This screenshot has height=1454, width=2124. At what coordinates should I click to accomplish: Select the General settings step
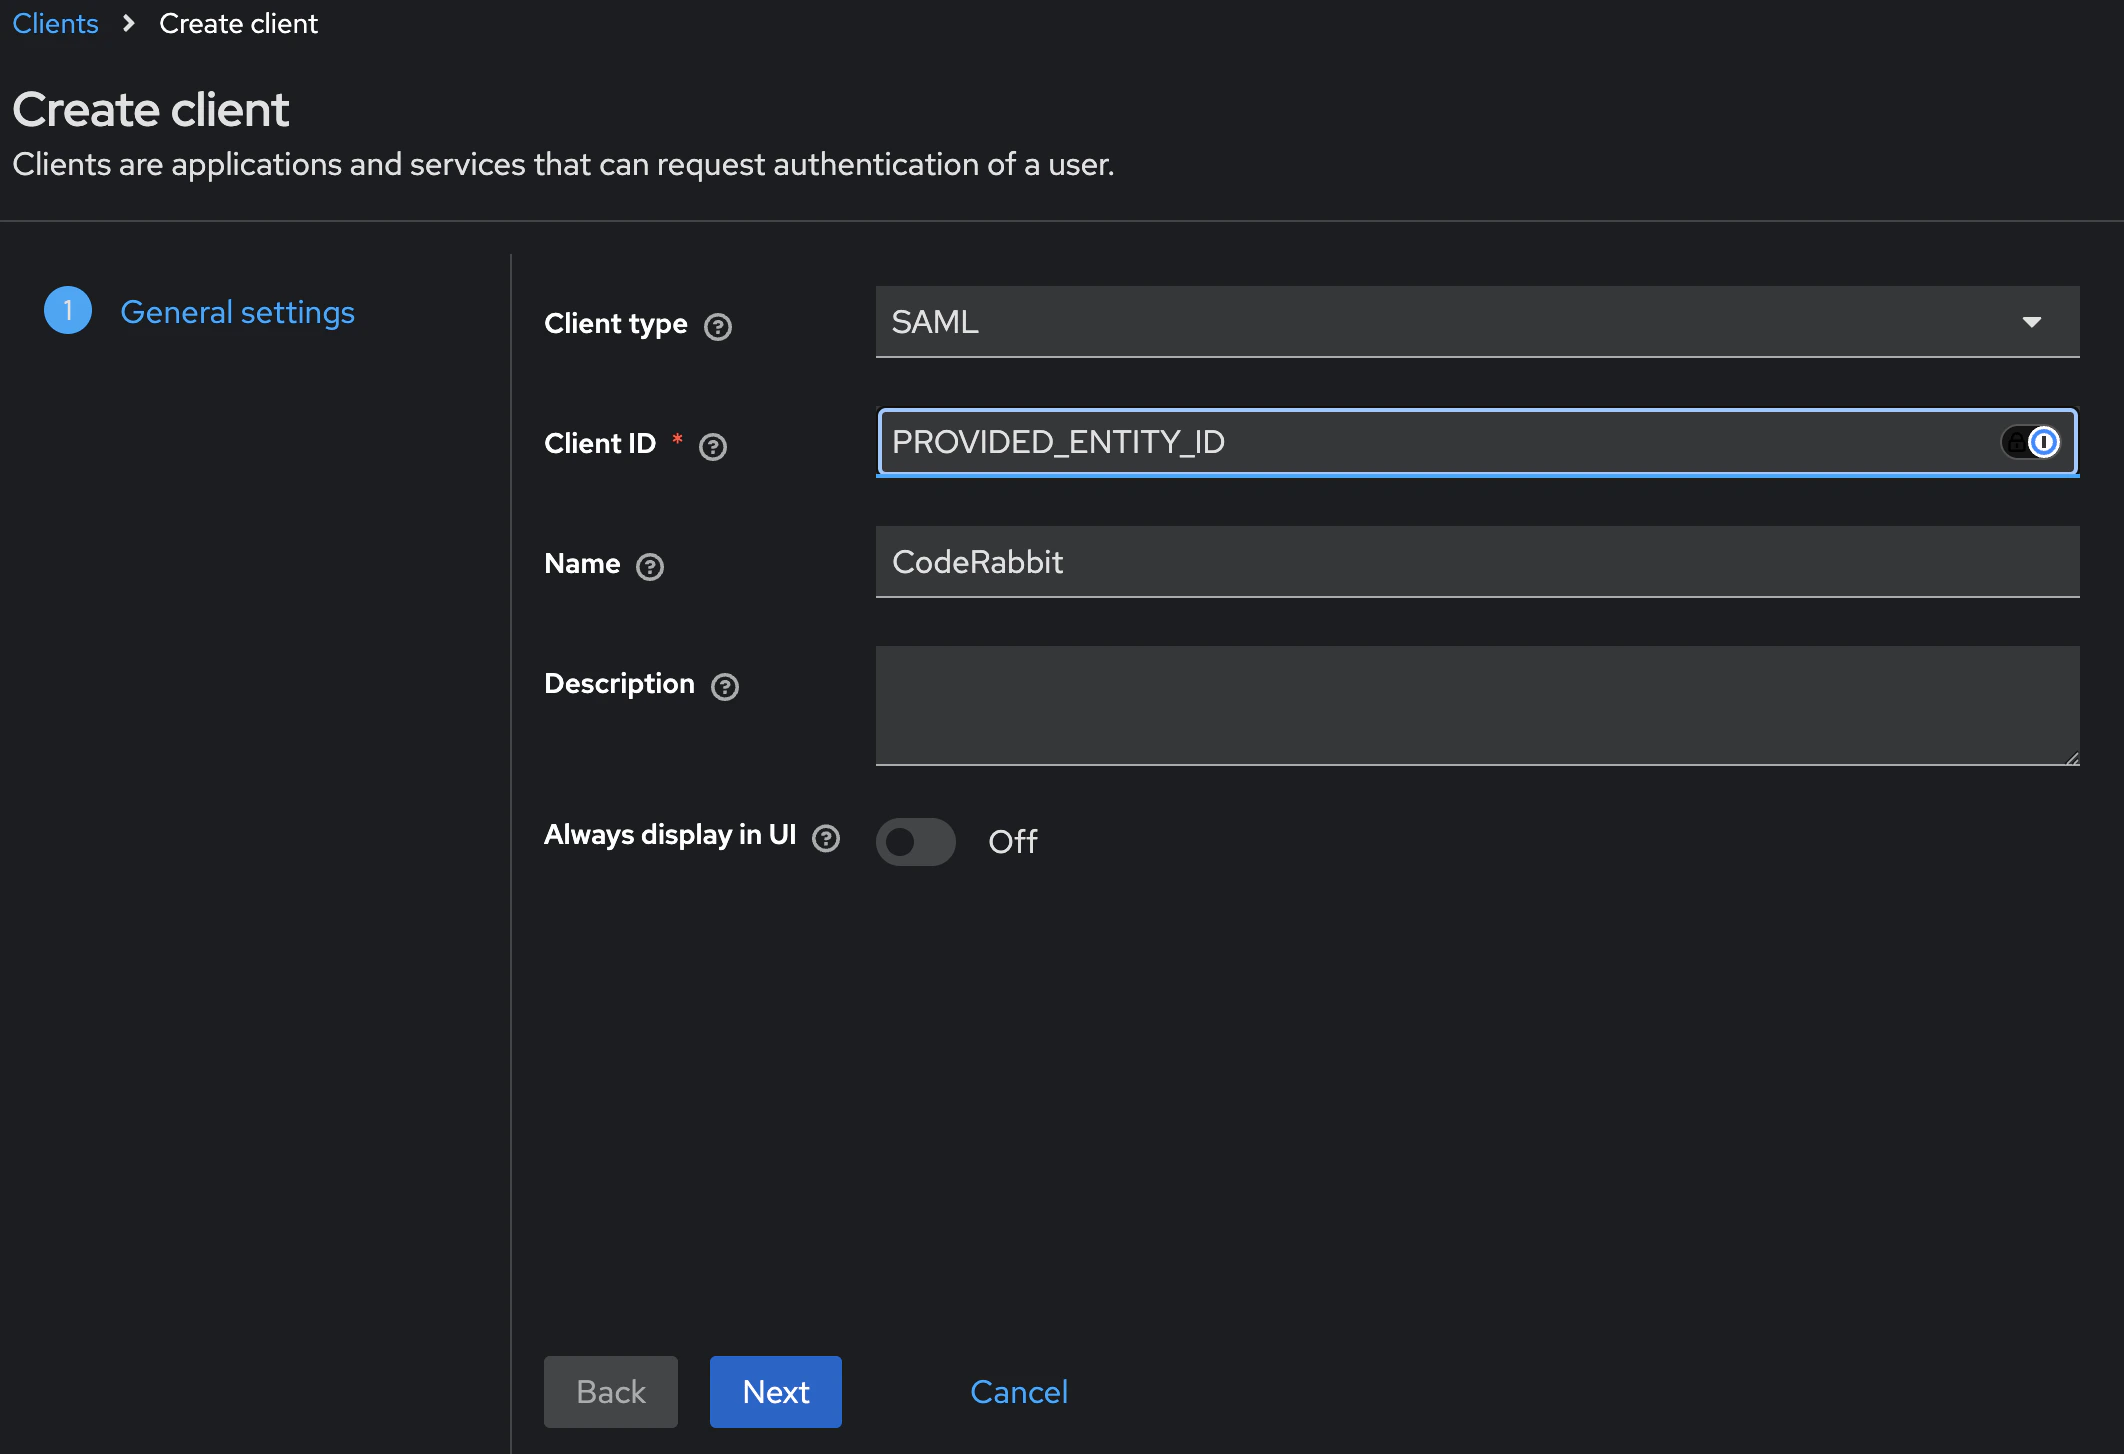tap(237, 312)
